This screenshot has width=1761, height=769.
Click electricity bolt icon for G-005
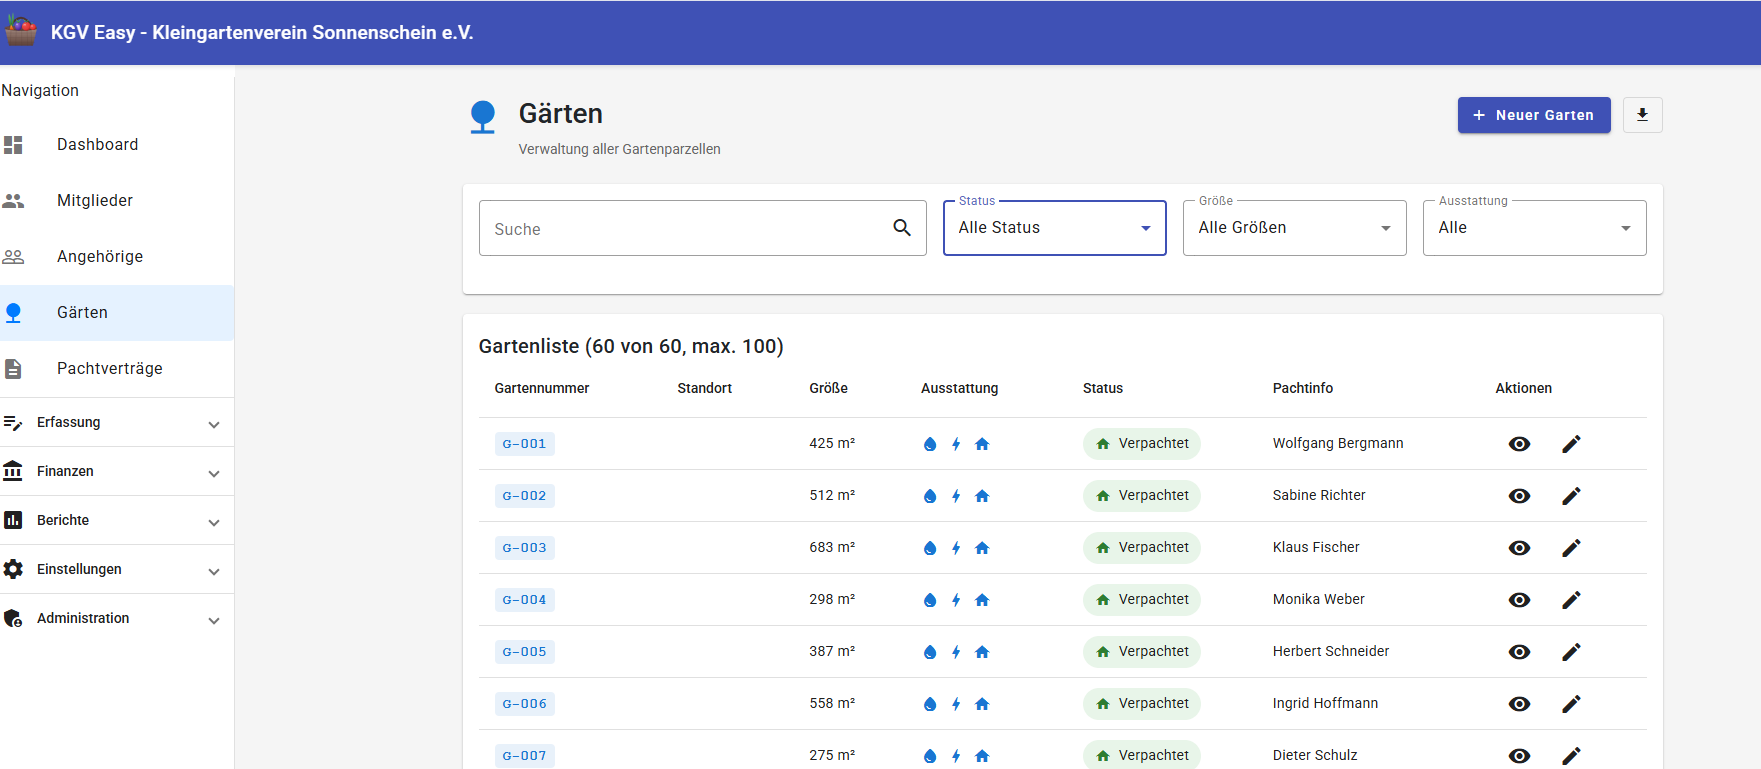coord(956,652)
